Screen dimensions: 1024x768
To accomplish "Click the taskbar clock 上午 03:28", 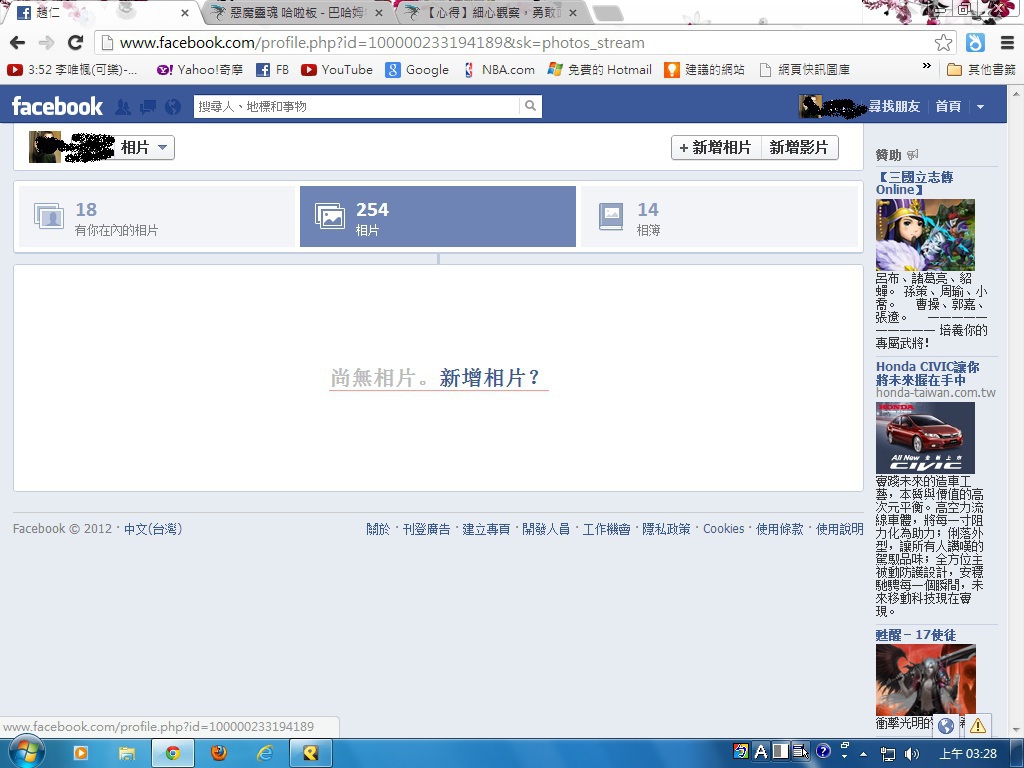I will pyautogui.click(x=968, y=754).
